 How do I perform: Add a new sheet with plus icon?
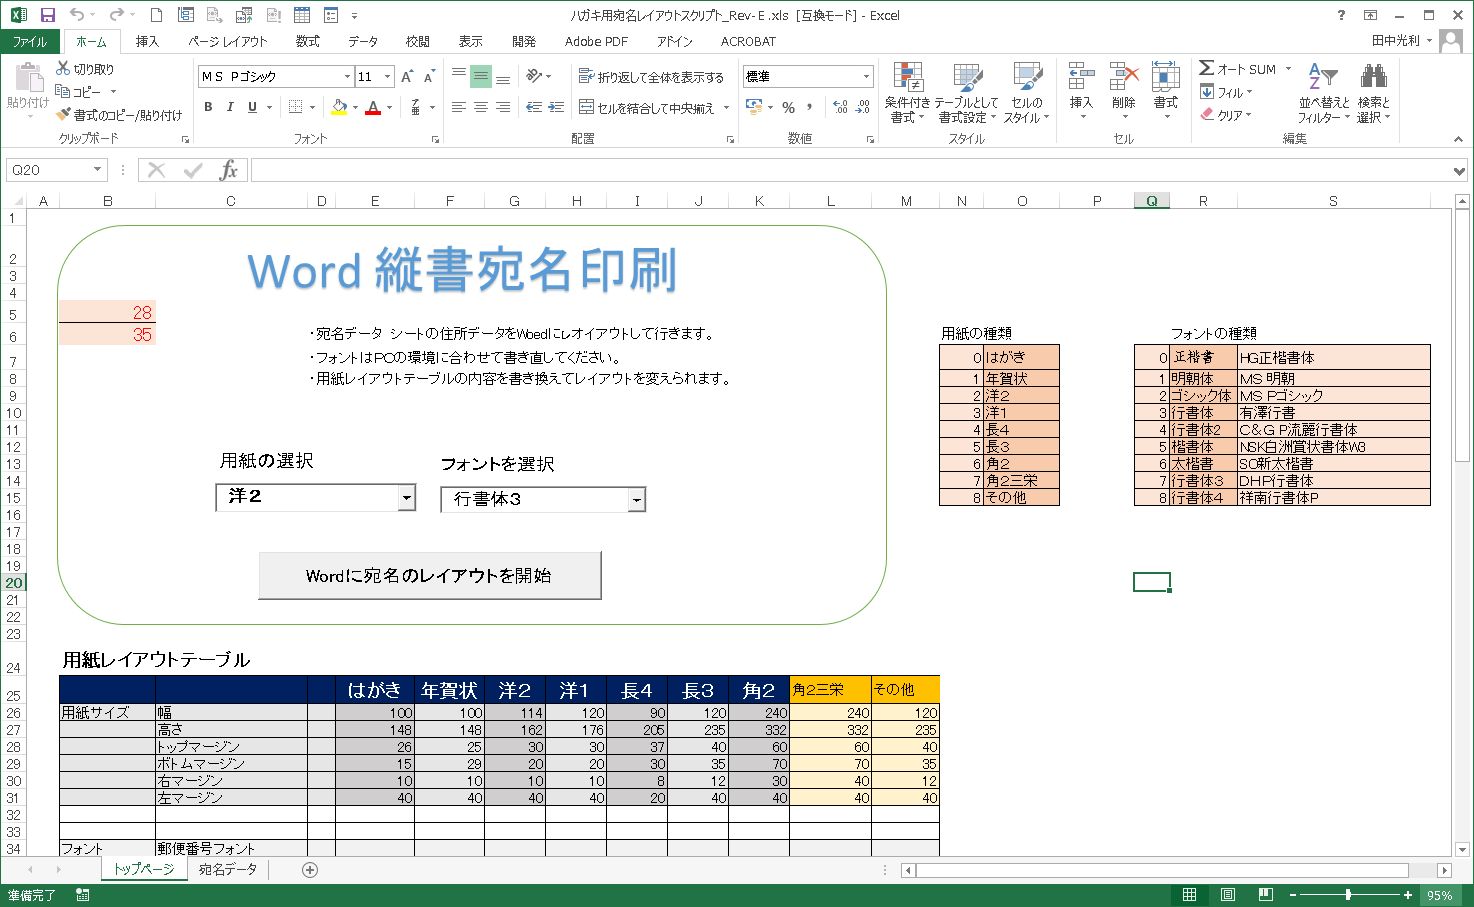pyautogui.click(x=310, y=870)
